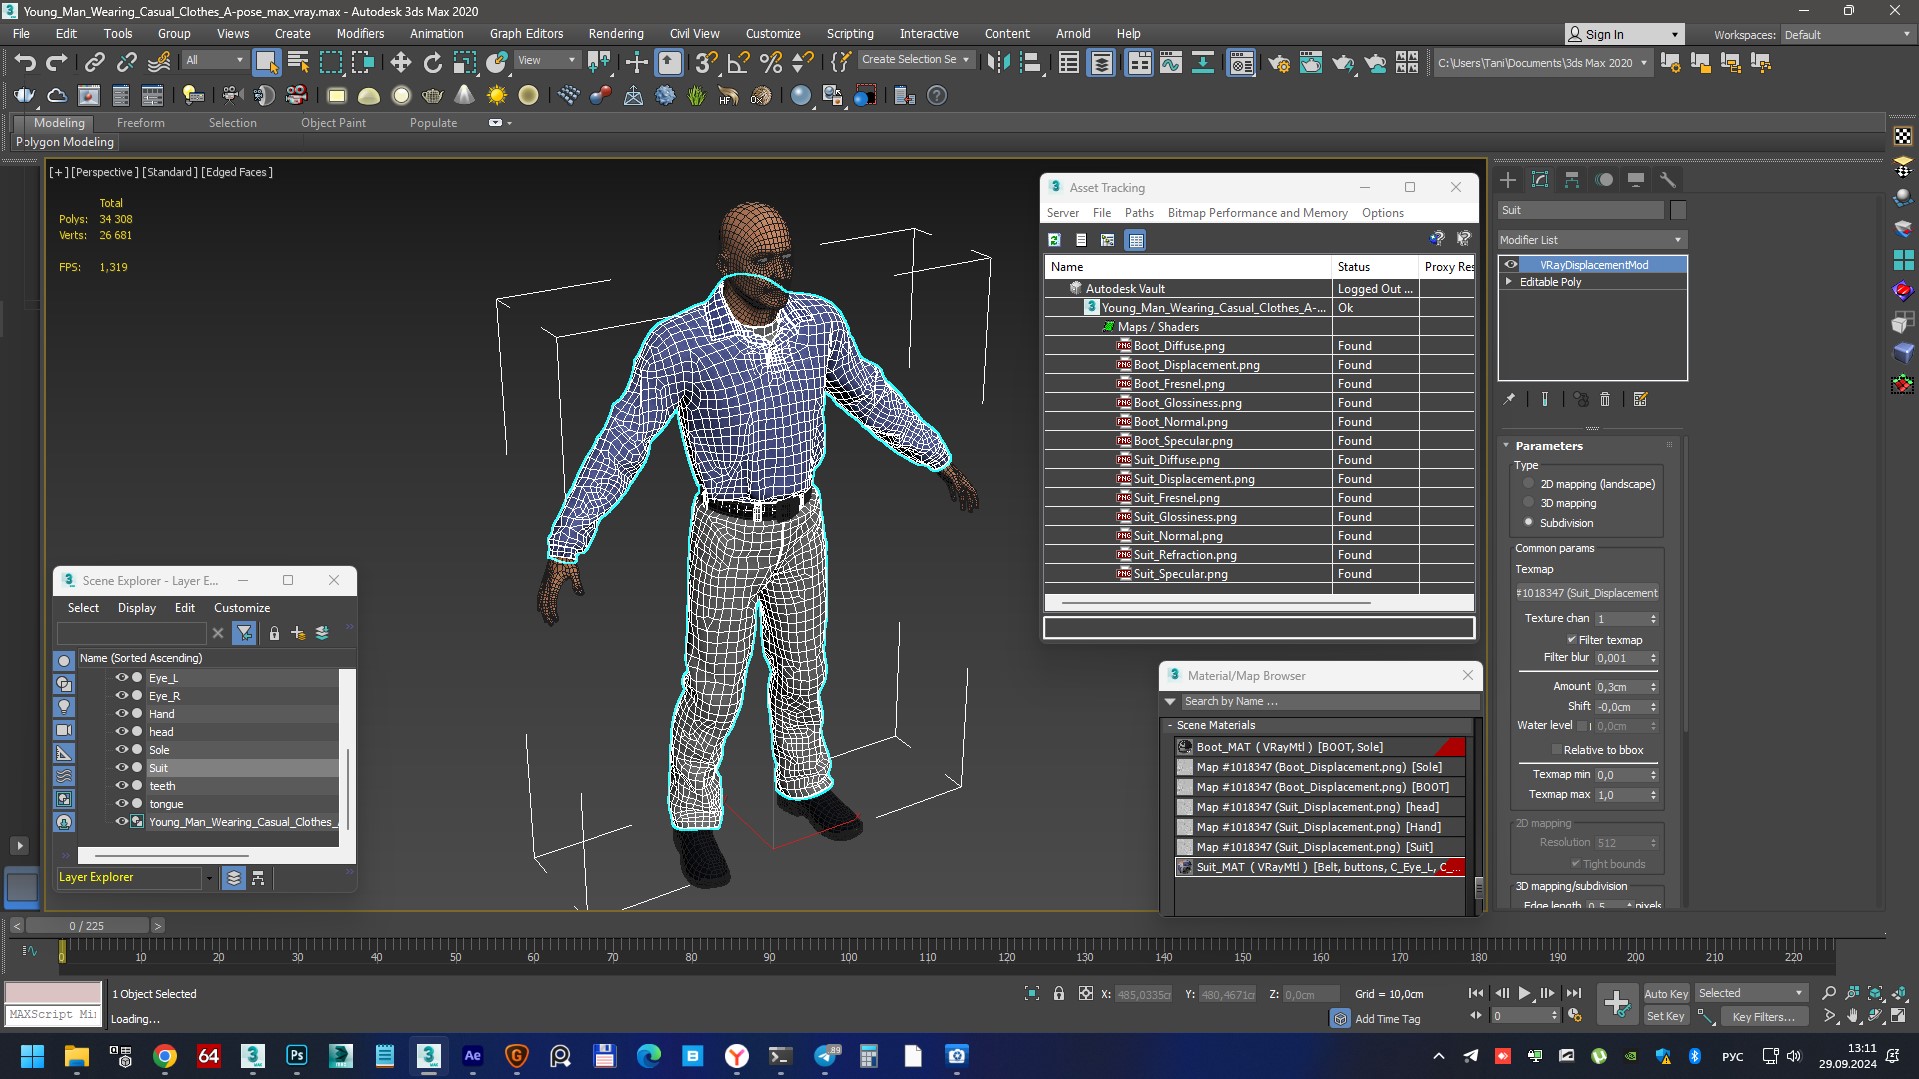Click the Play Animation button

pyautogui.click(x=1524, y=993)
